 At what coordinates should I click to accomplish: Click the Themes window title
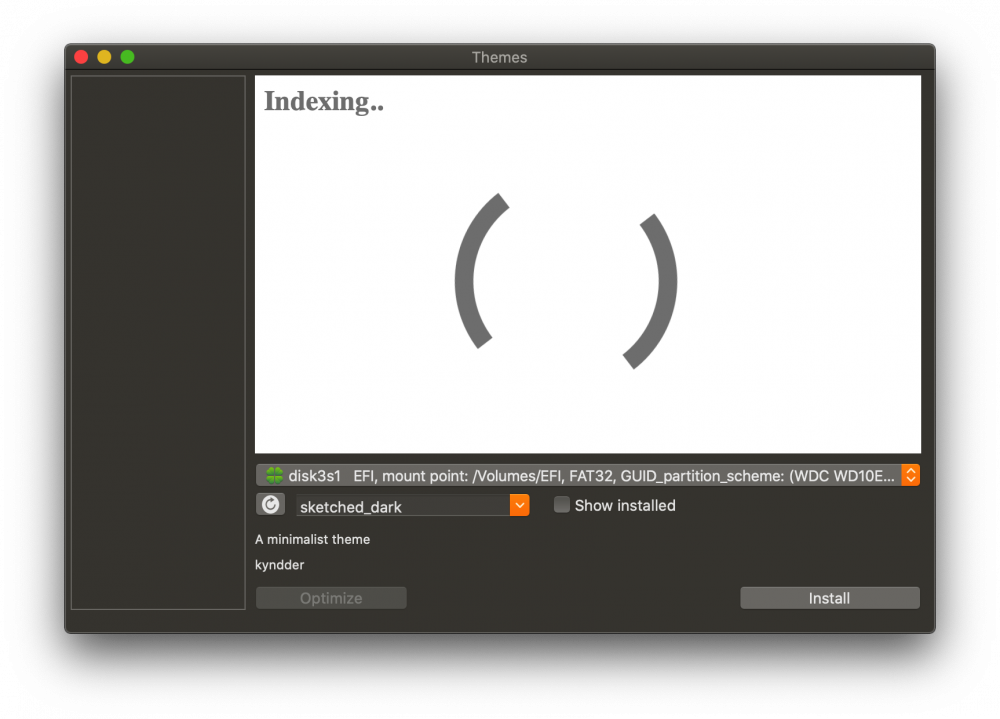[x=499, y=57]
